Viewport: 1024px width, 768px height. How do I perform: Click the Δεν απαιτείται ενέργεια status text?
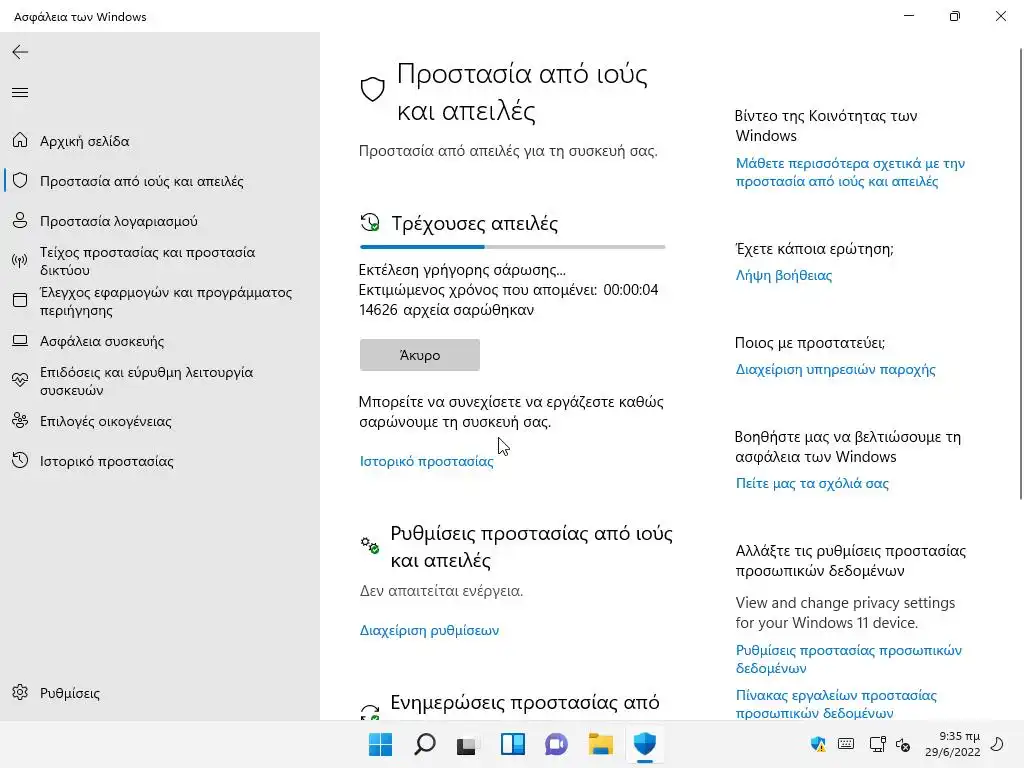pos(441,591)
